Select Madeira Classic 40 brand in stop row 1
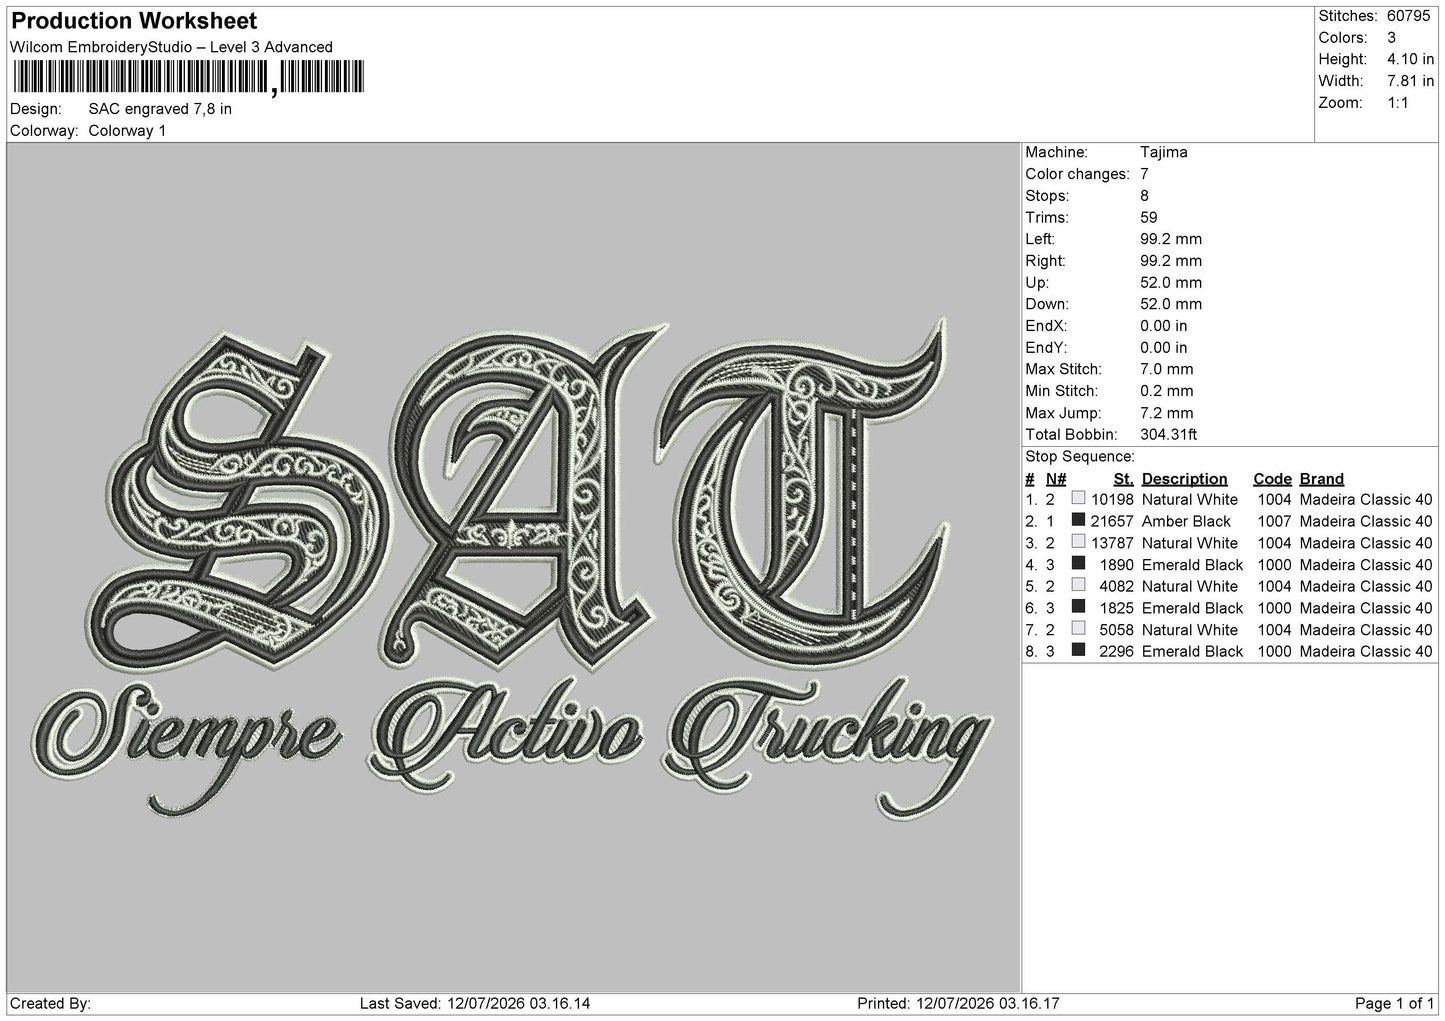 click(1366, 499)
